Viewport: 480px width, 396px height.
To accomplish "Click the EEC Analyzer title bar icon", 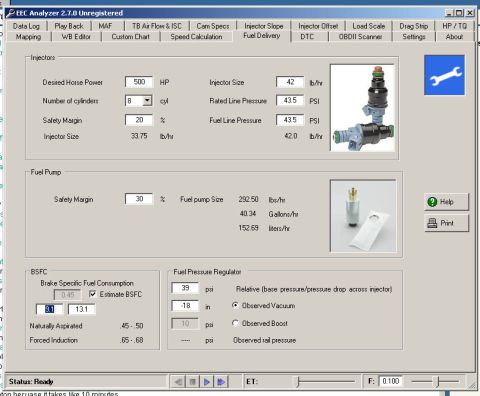I will (10, 13).
